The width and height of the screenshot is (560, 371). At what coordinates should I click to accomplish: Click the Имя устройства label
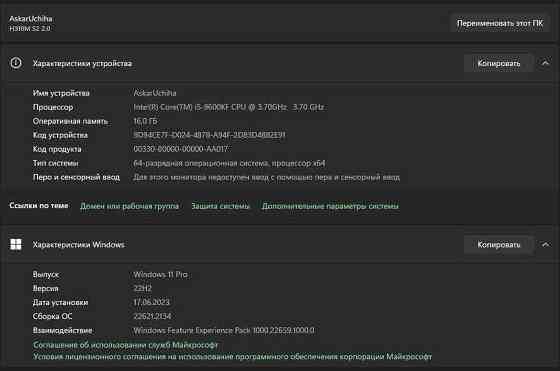click(61, 93)
